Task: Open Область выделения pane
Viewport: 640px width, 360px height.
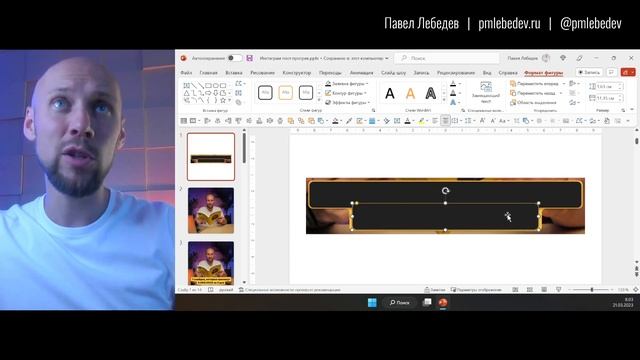Action: (x=533, y=102)
